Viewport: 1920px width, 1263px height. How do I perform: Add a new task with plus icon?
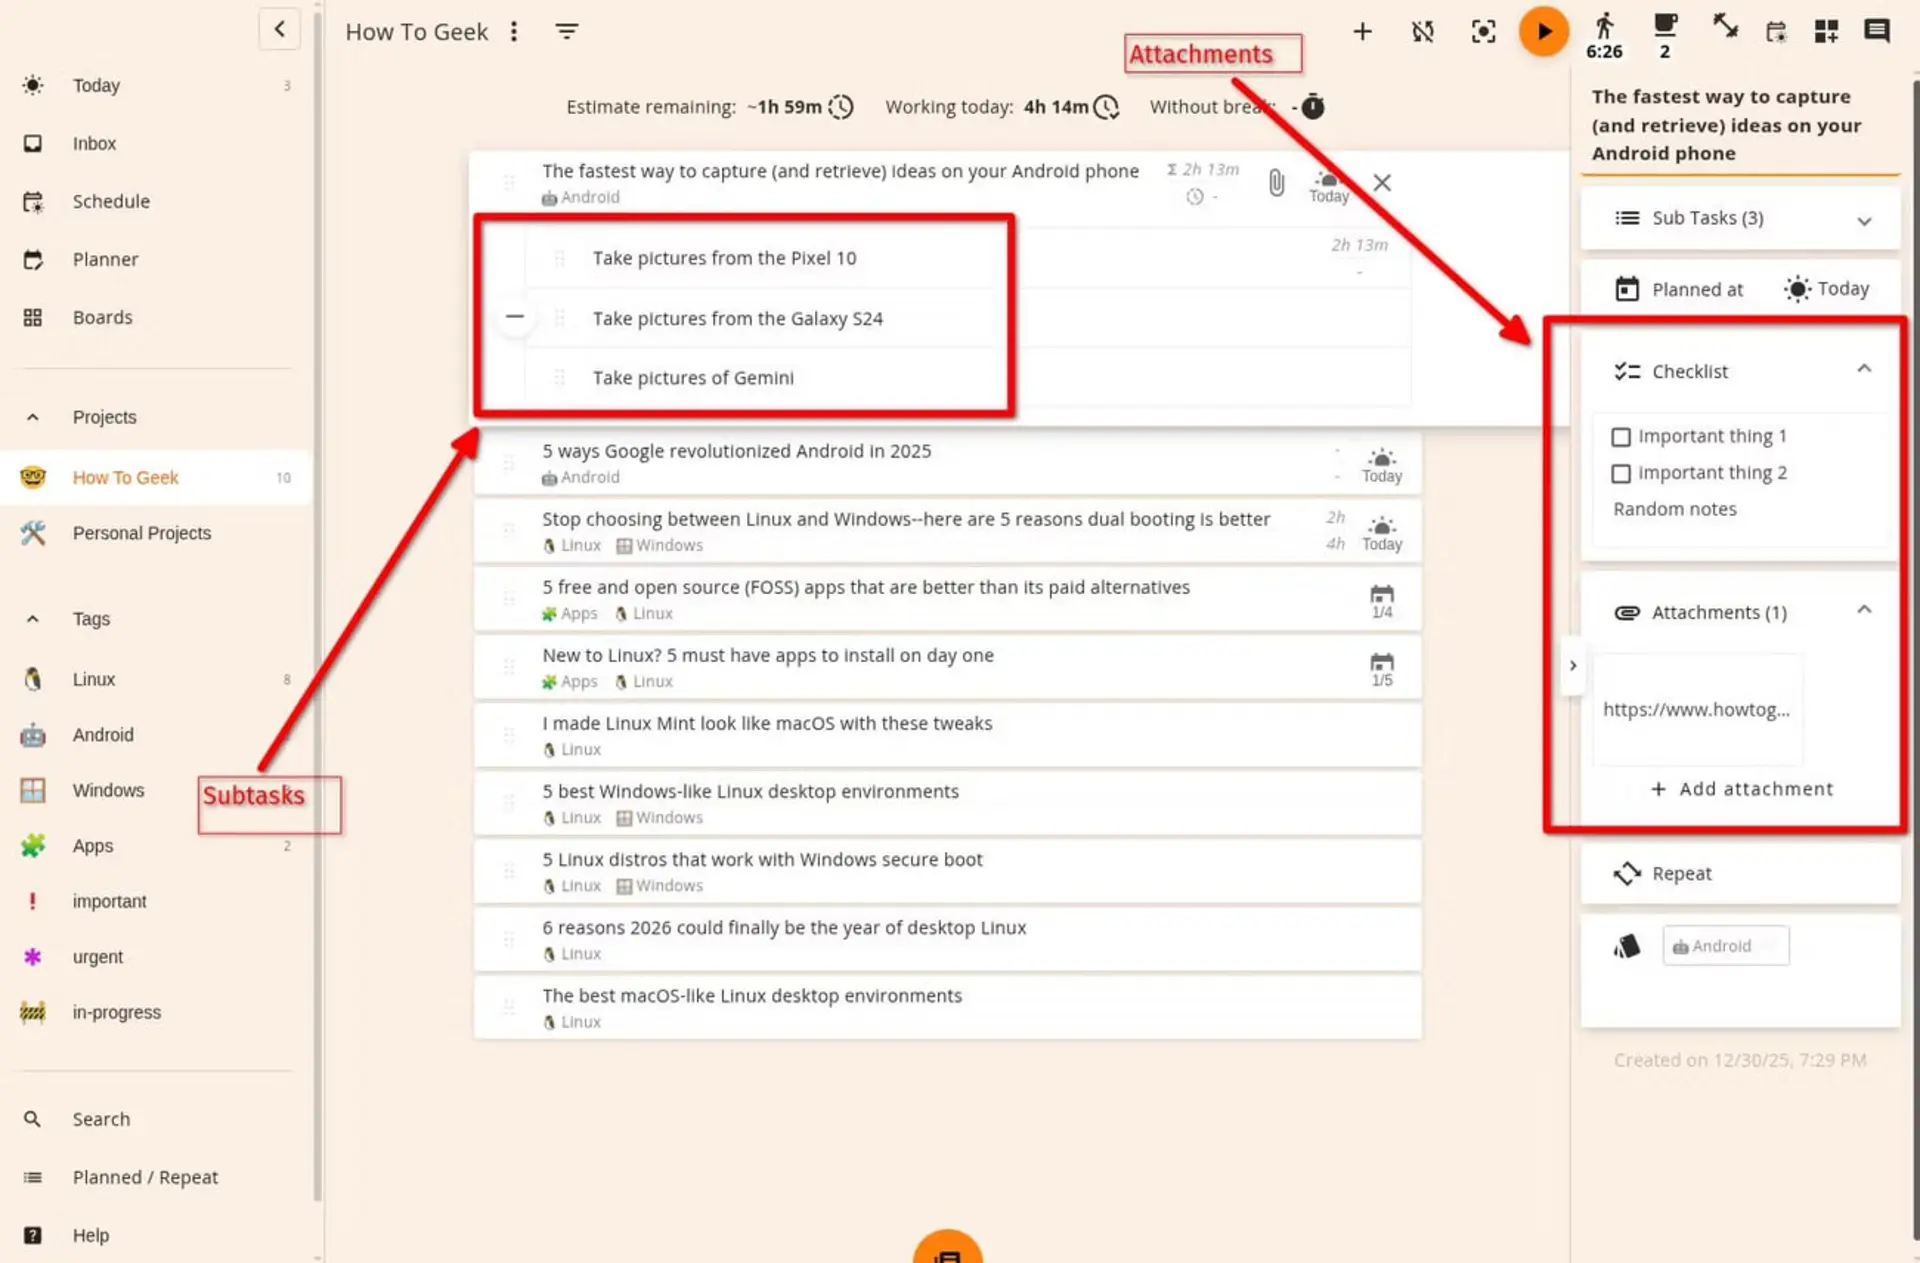click(1362, 32)
